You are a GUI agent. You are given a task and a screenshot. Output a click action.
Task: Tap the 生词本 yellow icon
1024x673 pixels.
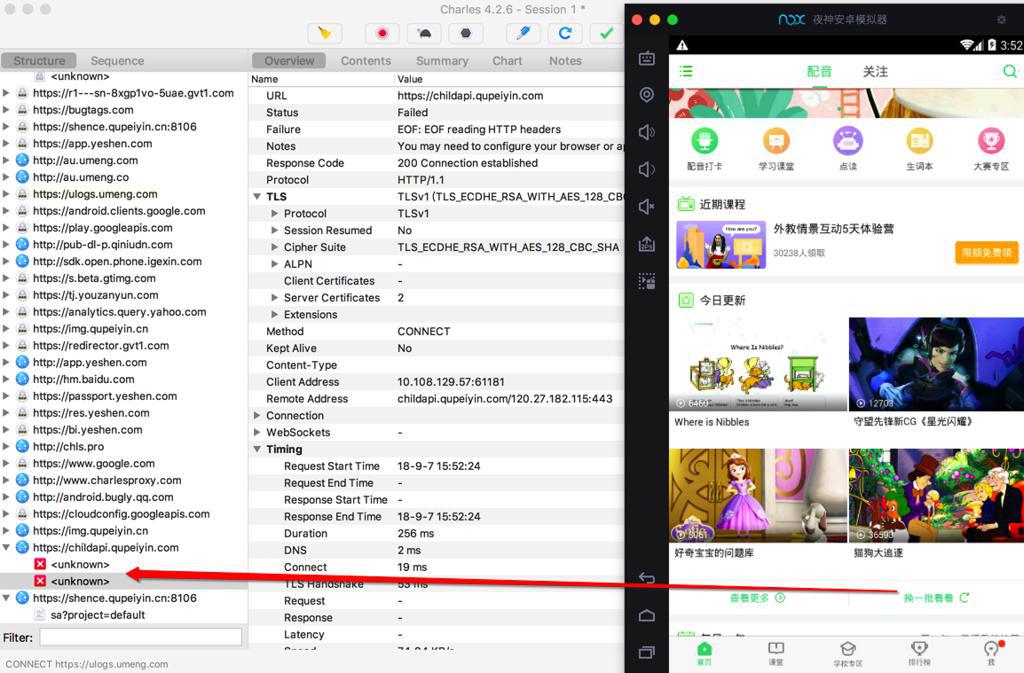coord(920,140)
